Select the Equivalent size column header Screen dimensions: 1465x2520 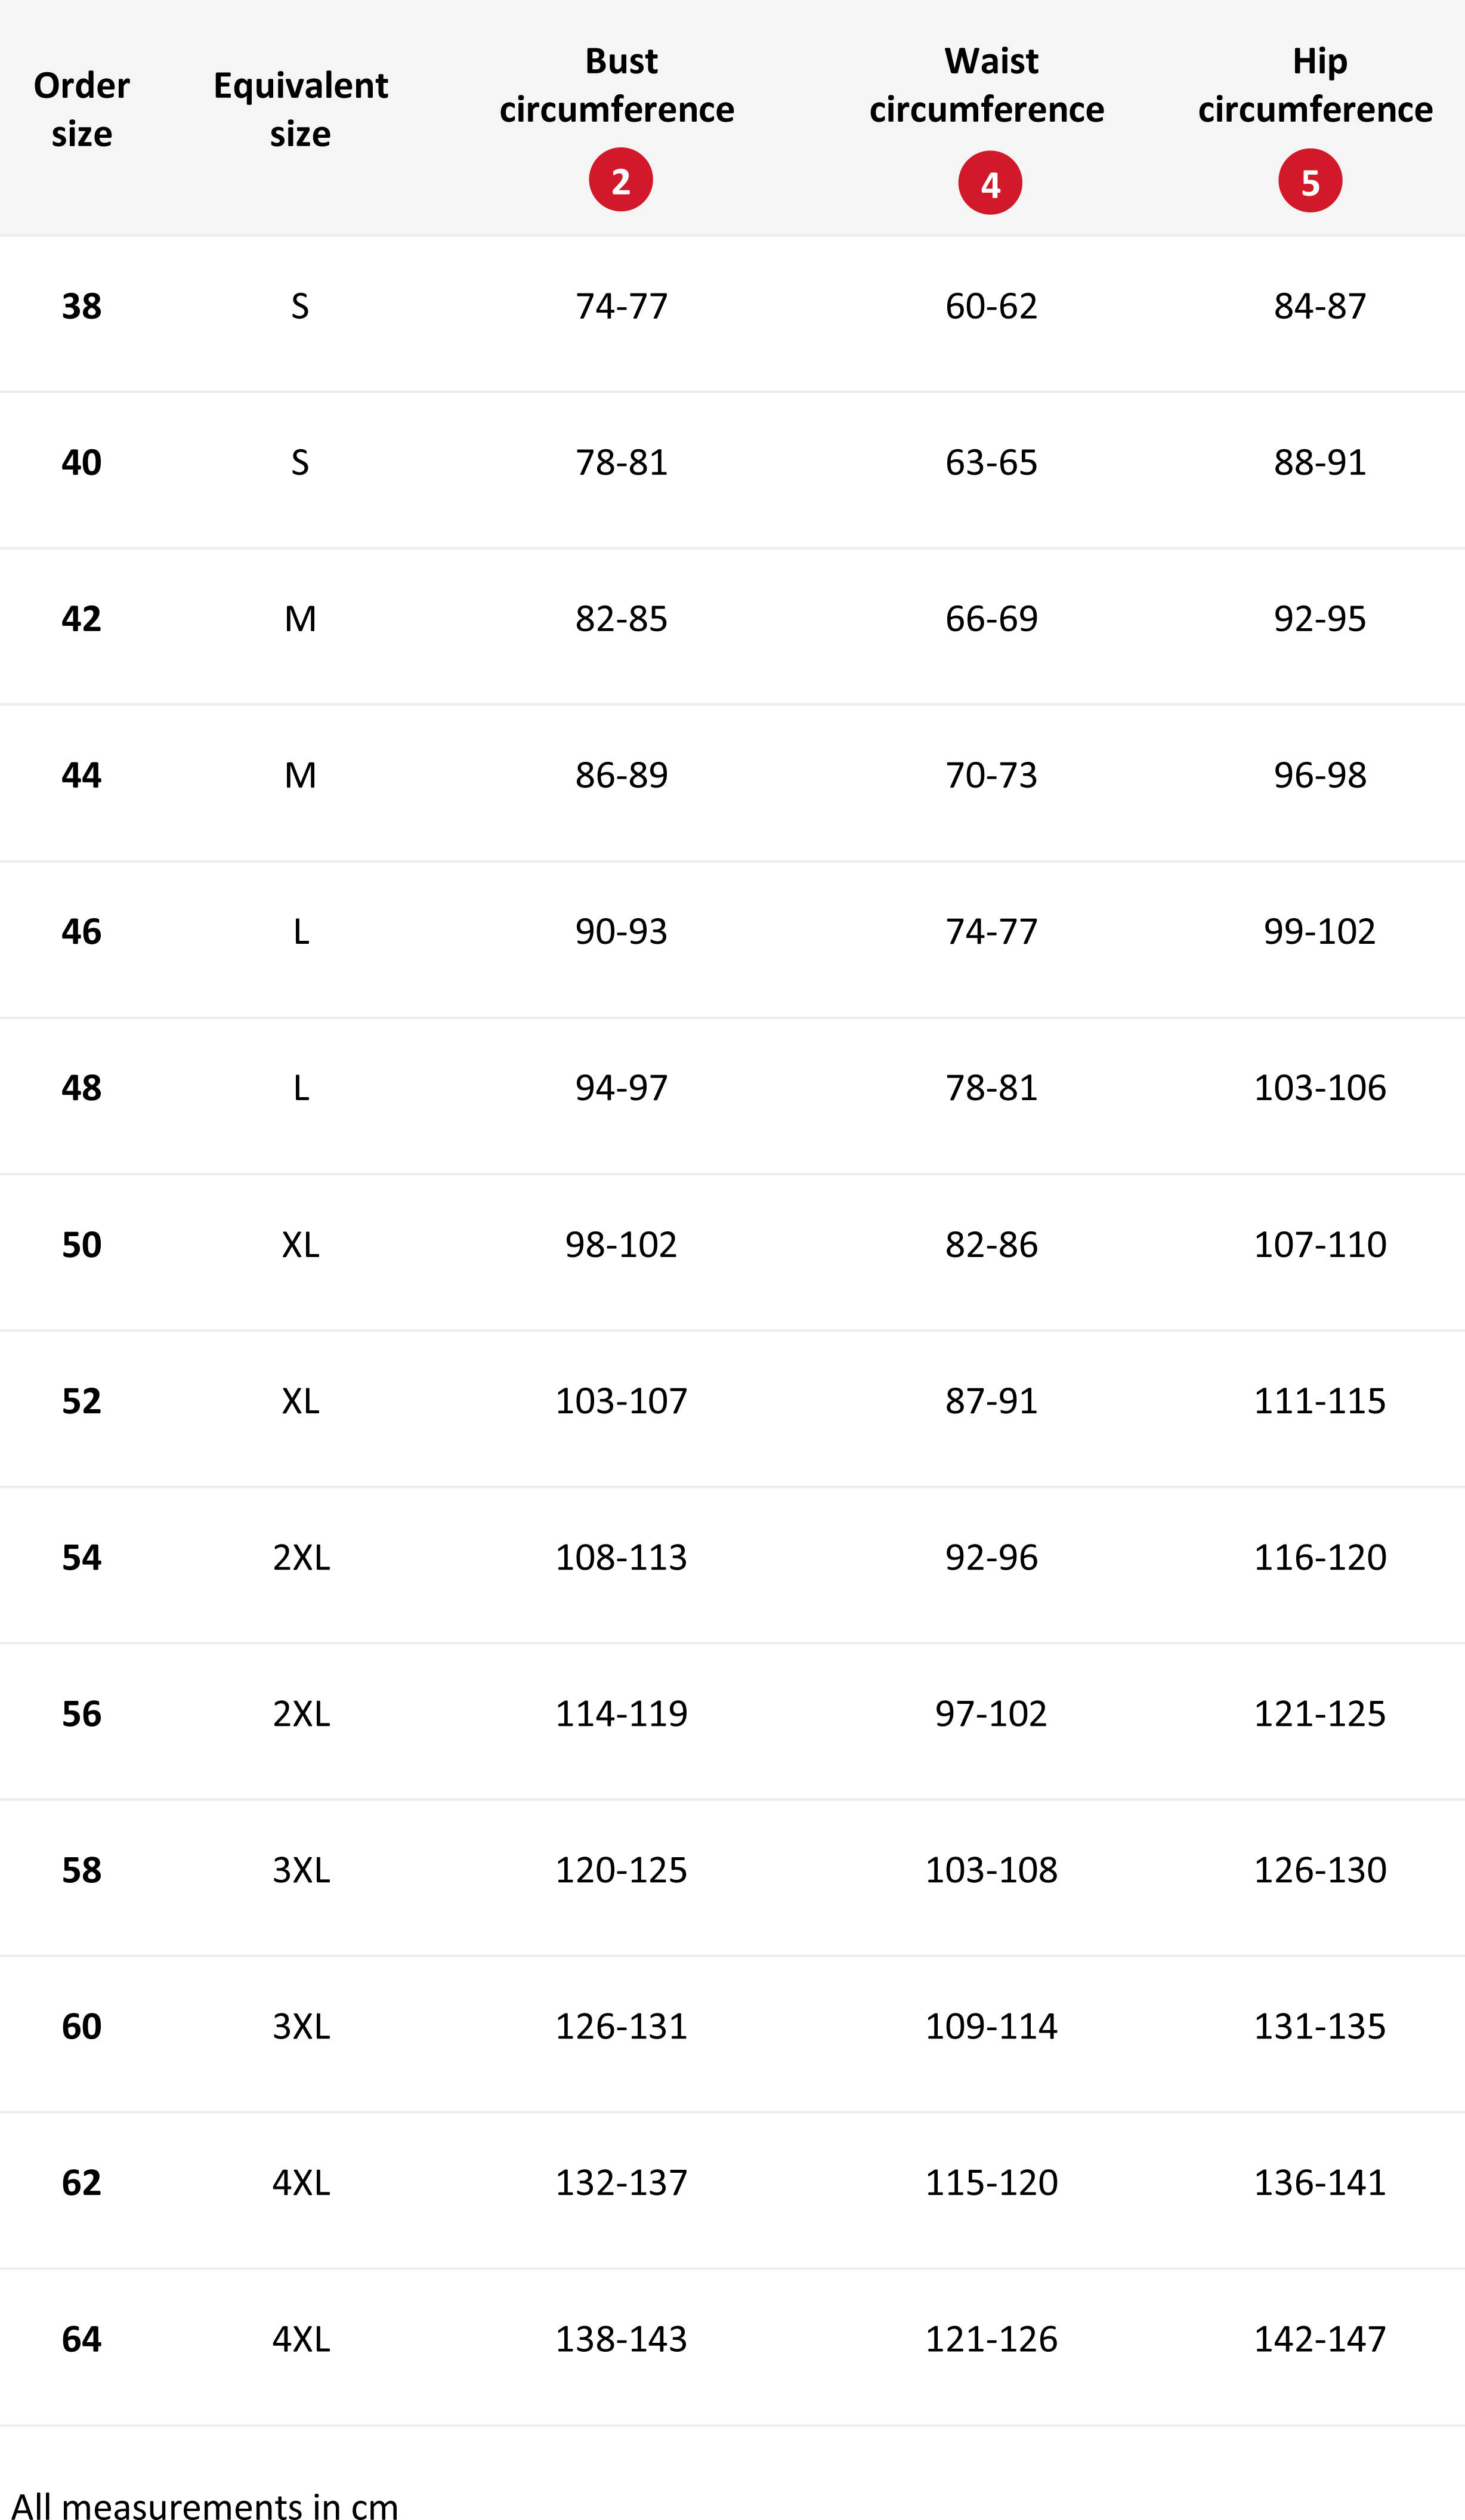tap(301, 109)
